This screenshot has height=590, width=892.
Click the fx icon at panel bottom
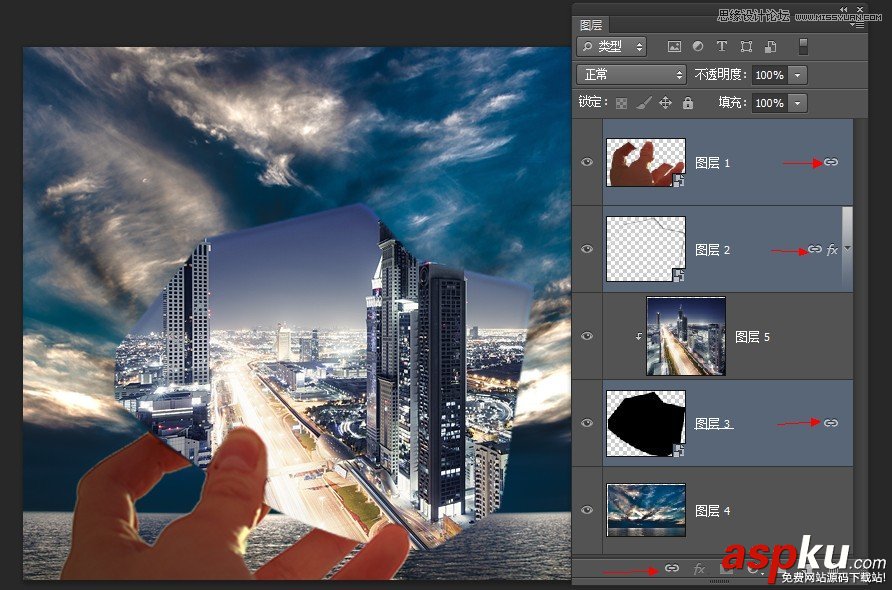click(699, 567)
